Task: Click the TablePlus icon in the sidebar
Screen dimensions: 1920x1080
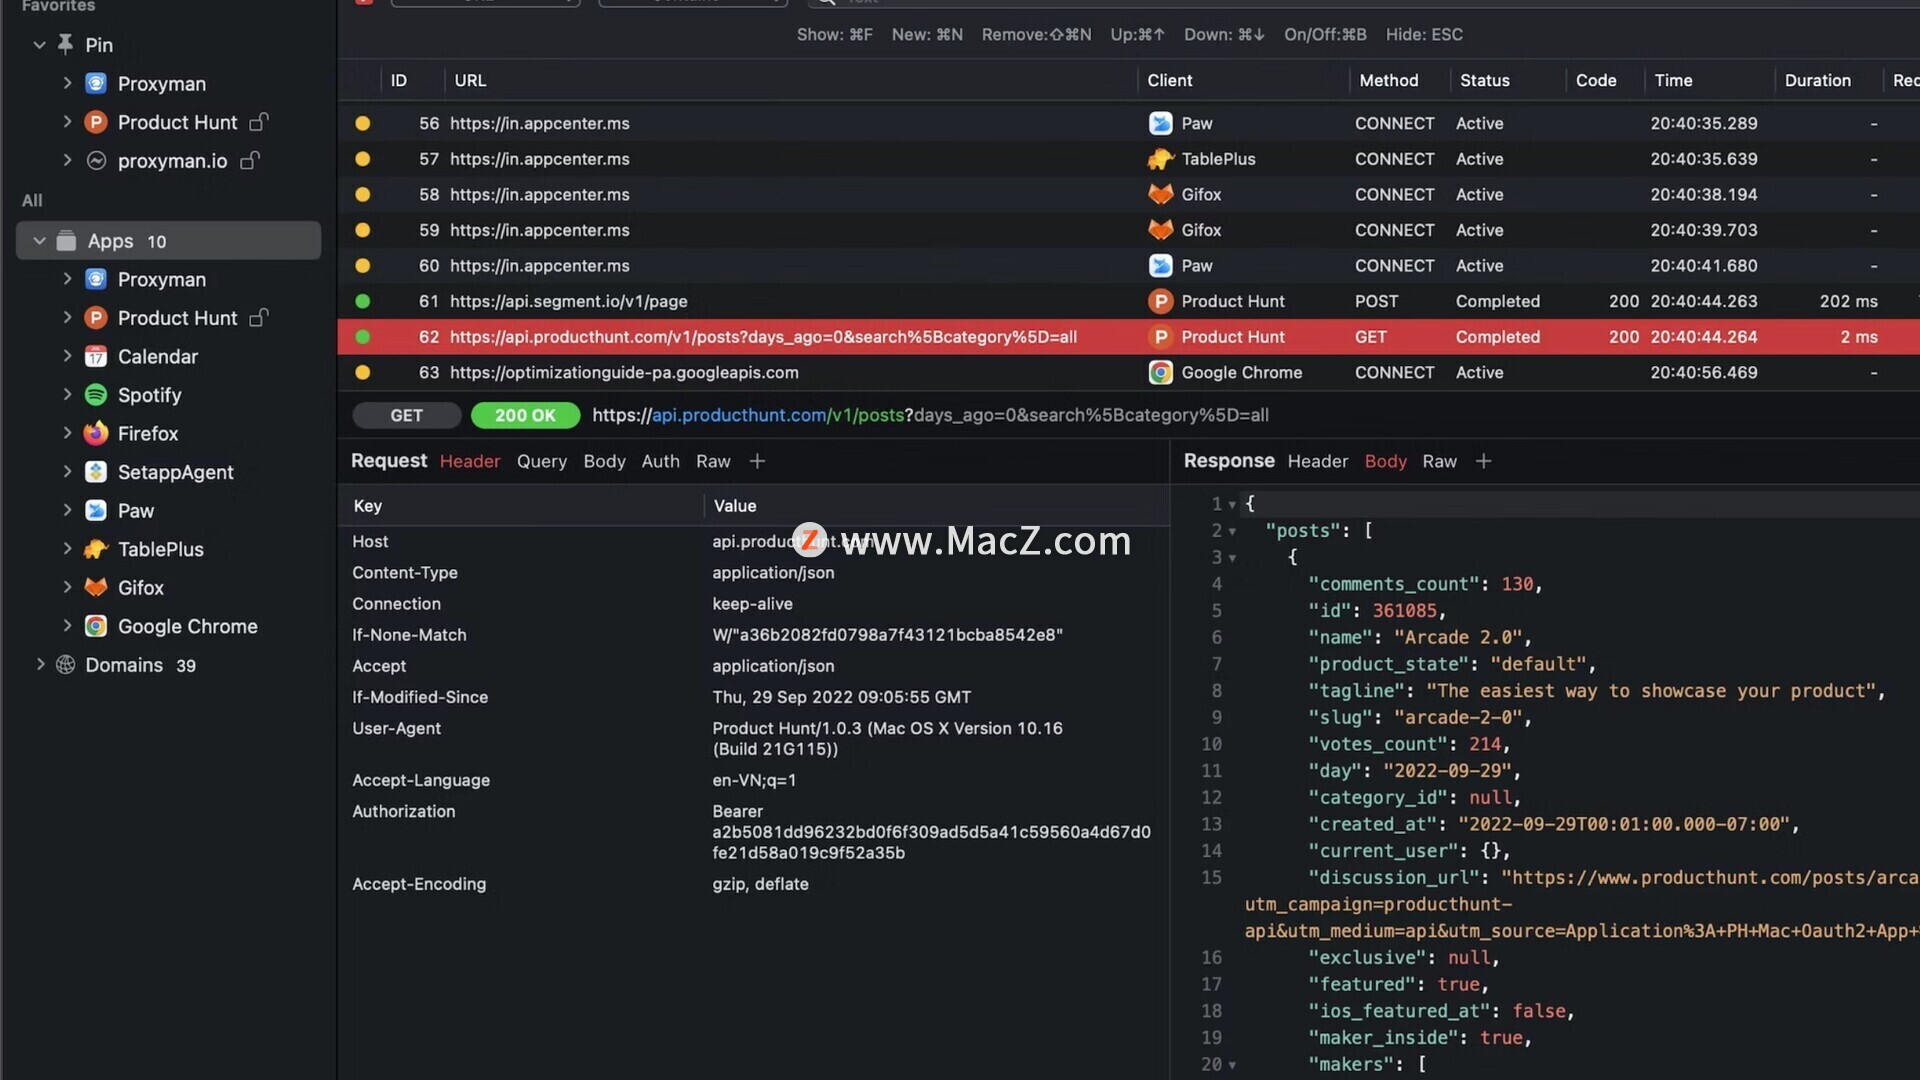Action: 96,549
